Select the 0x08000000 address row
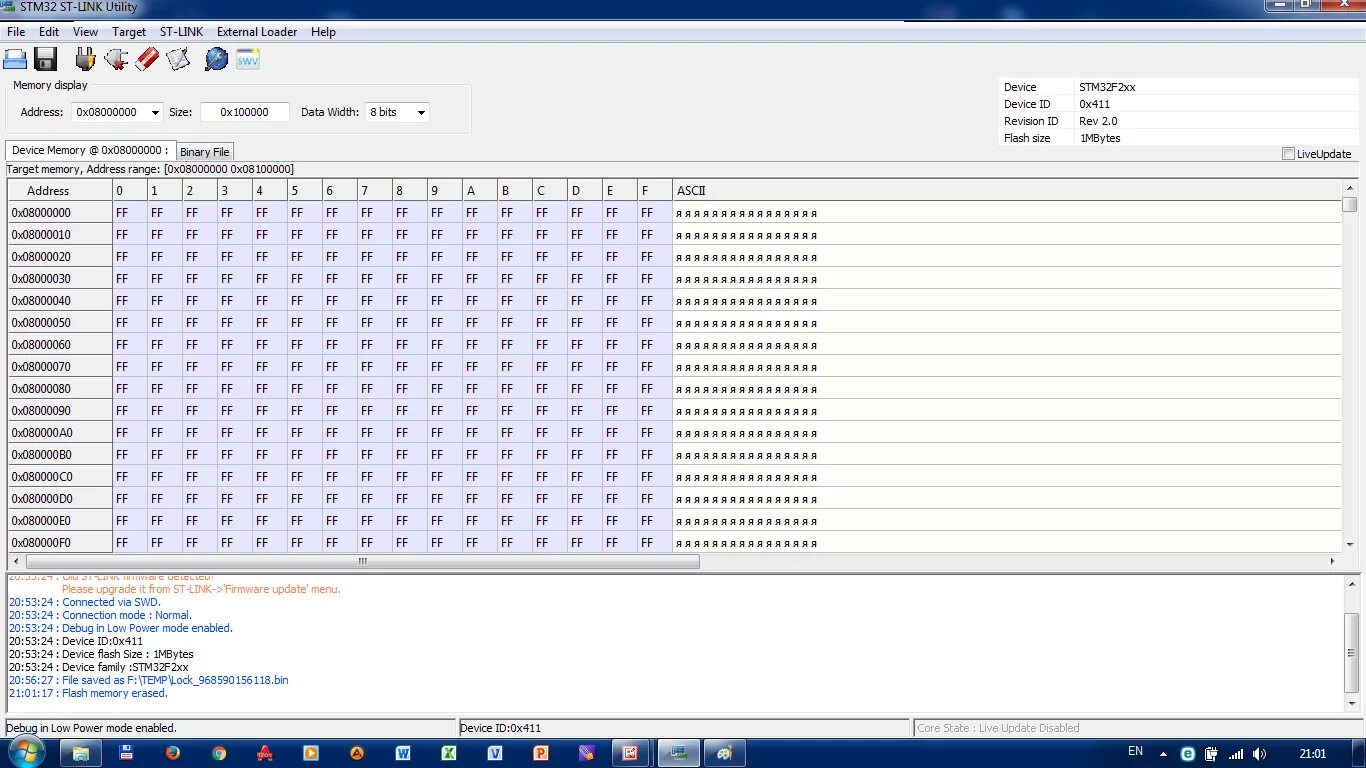Screen dimensions: 1366x768 (675, 213)
